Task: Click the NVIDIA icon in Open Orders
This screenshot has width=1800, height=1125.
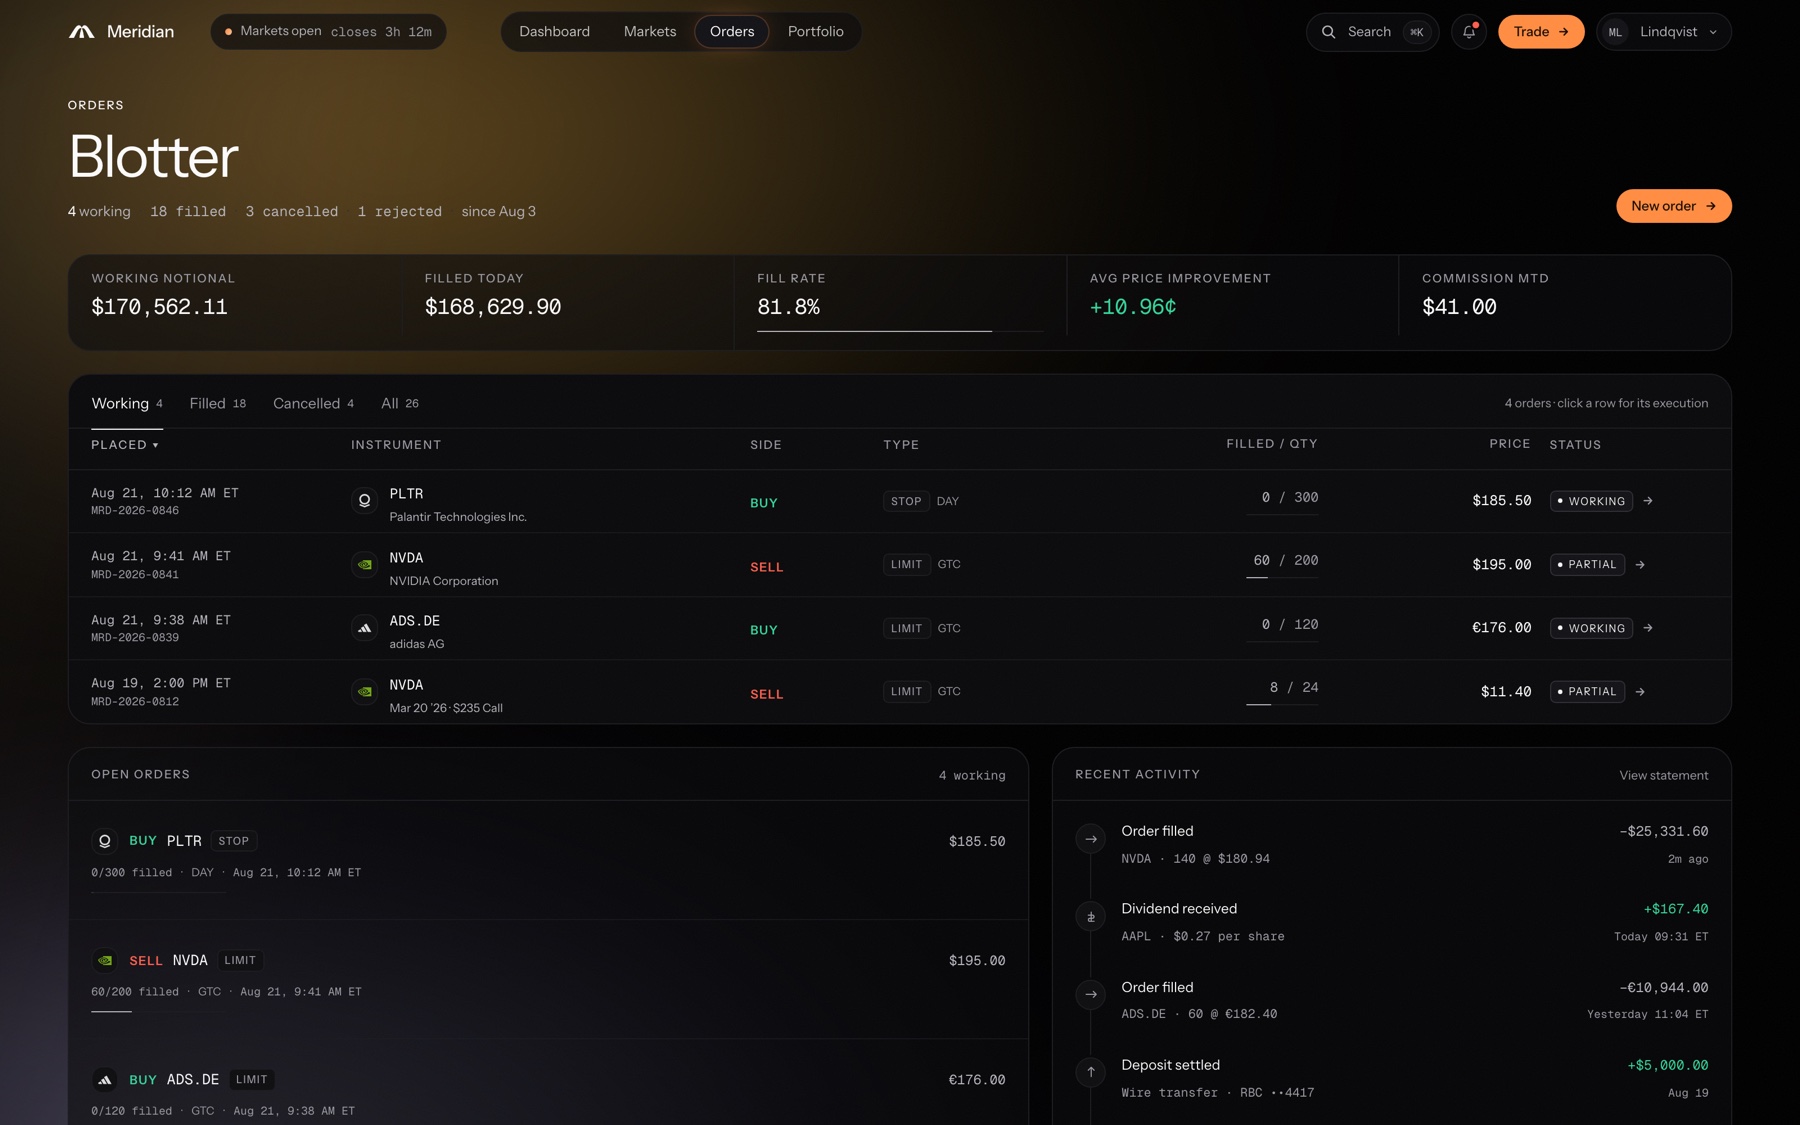Action: (x=105, y=960)
